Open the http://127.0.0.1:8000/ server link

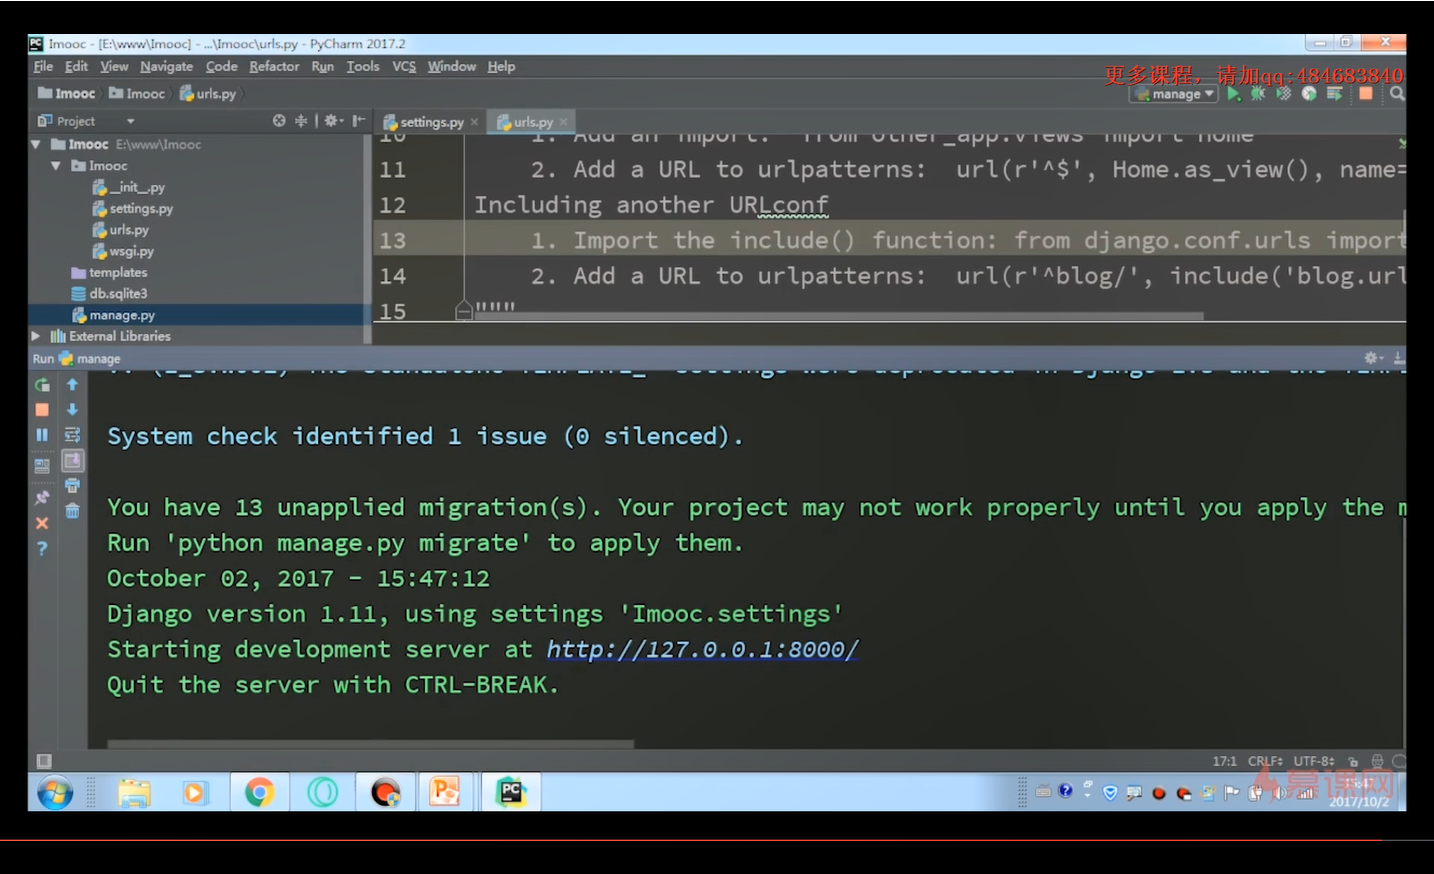702,649
